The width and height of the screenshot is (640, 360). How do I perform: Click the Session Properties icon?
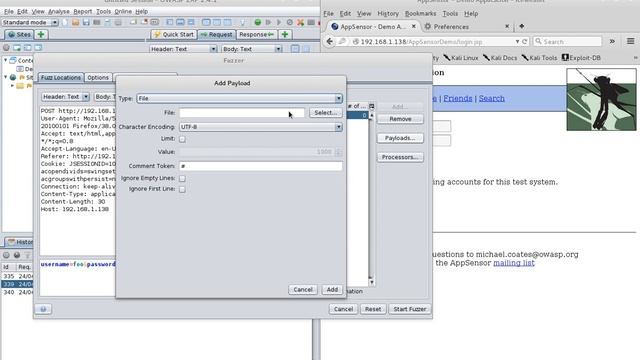[x=107, y=22]
